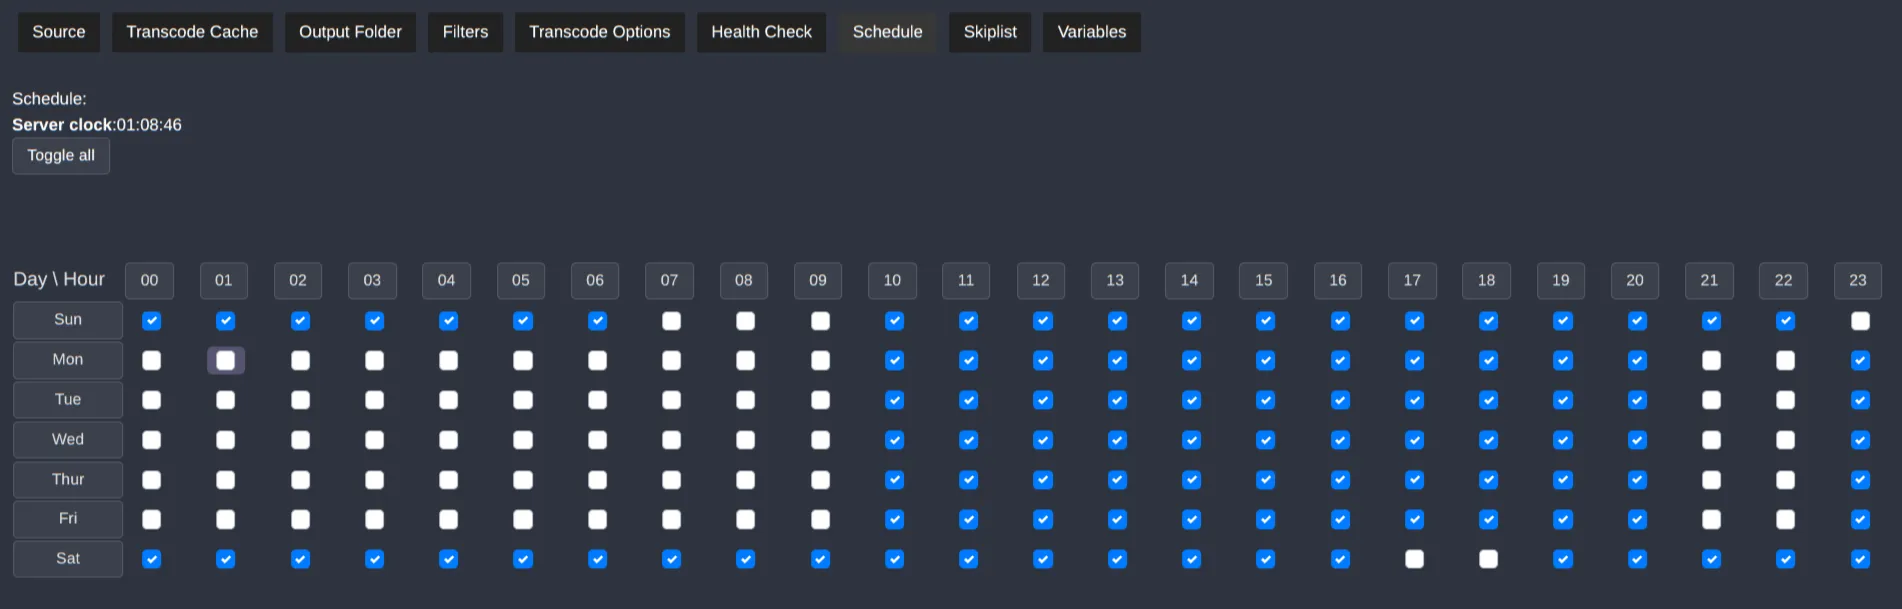Uncheck Wednesday hour 23 checkbox

tap(1860, 440)
